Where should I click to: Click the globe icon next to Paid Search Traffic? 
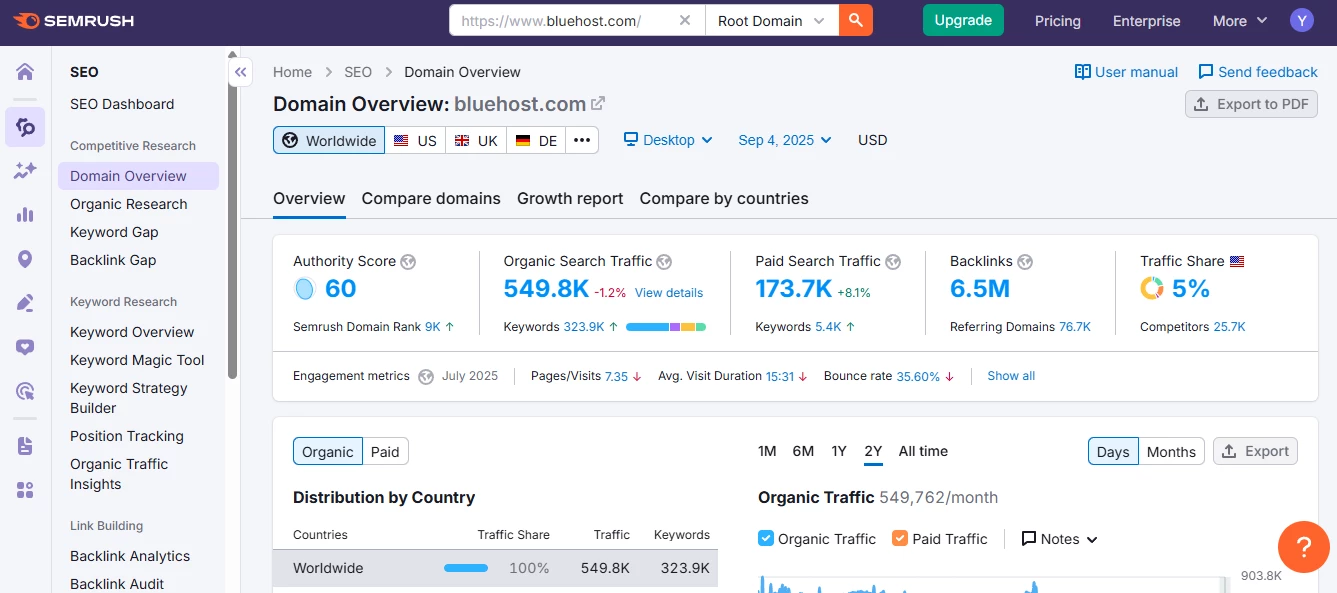pos(893,262)
